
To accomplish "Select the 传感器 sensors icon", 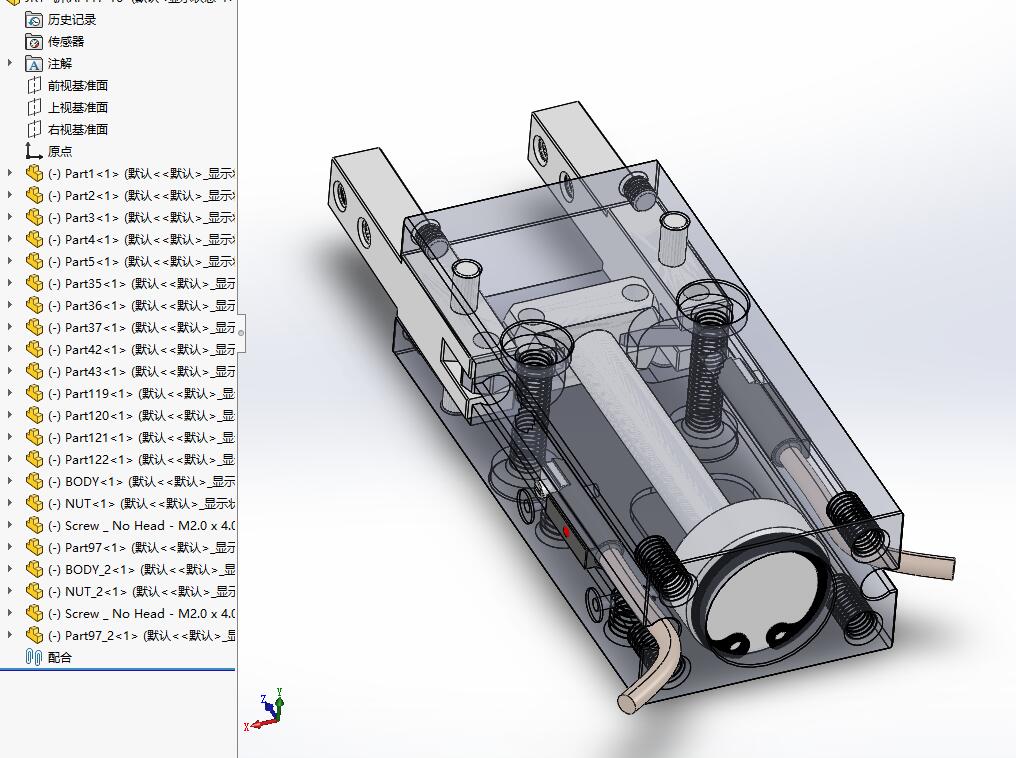I will coord(34,42).
